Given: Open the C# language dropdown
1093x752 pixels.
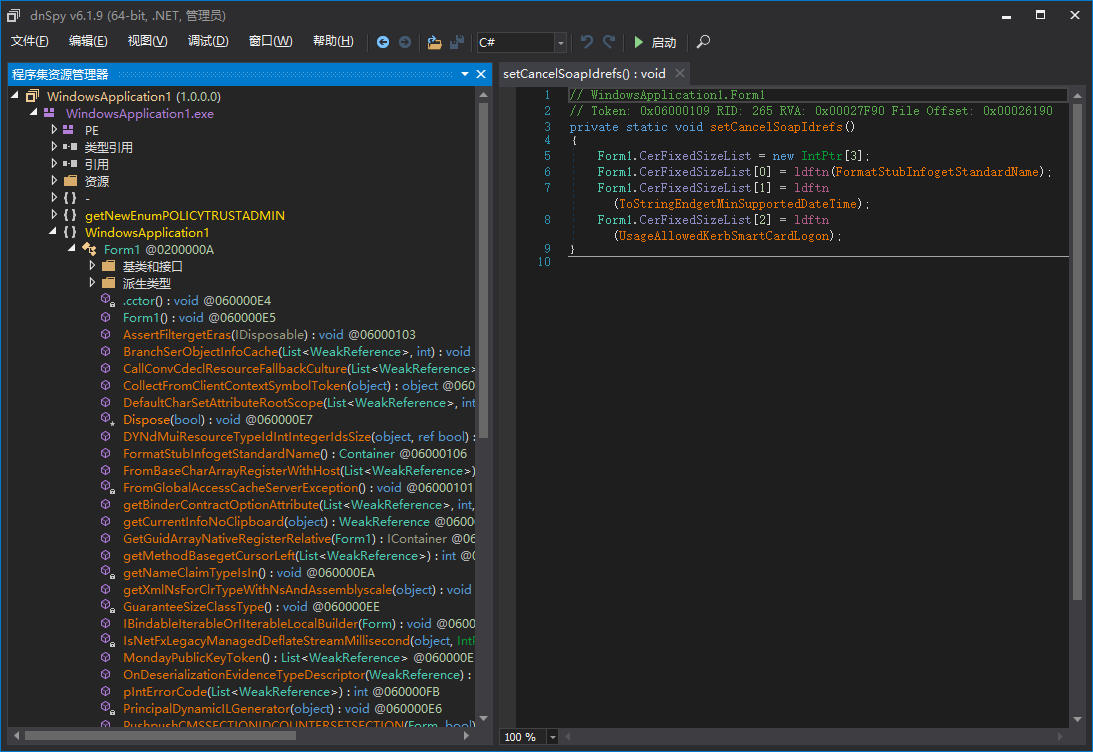Looking at the screenshot, I should pyautogui.click(x=560, y=42).
